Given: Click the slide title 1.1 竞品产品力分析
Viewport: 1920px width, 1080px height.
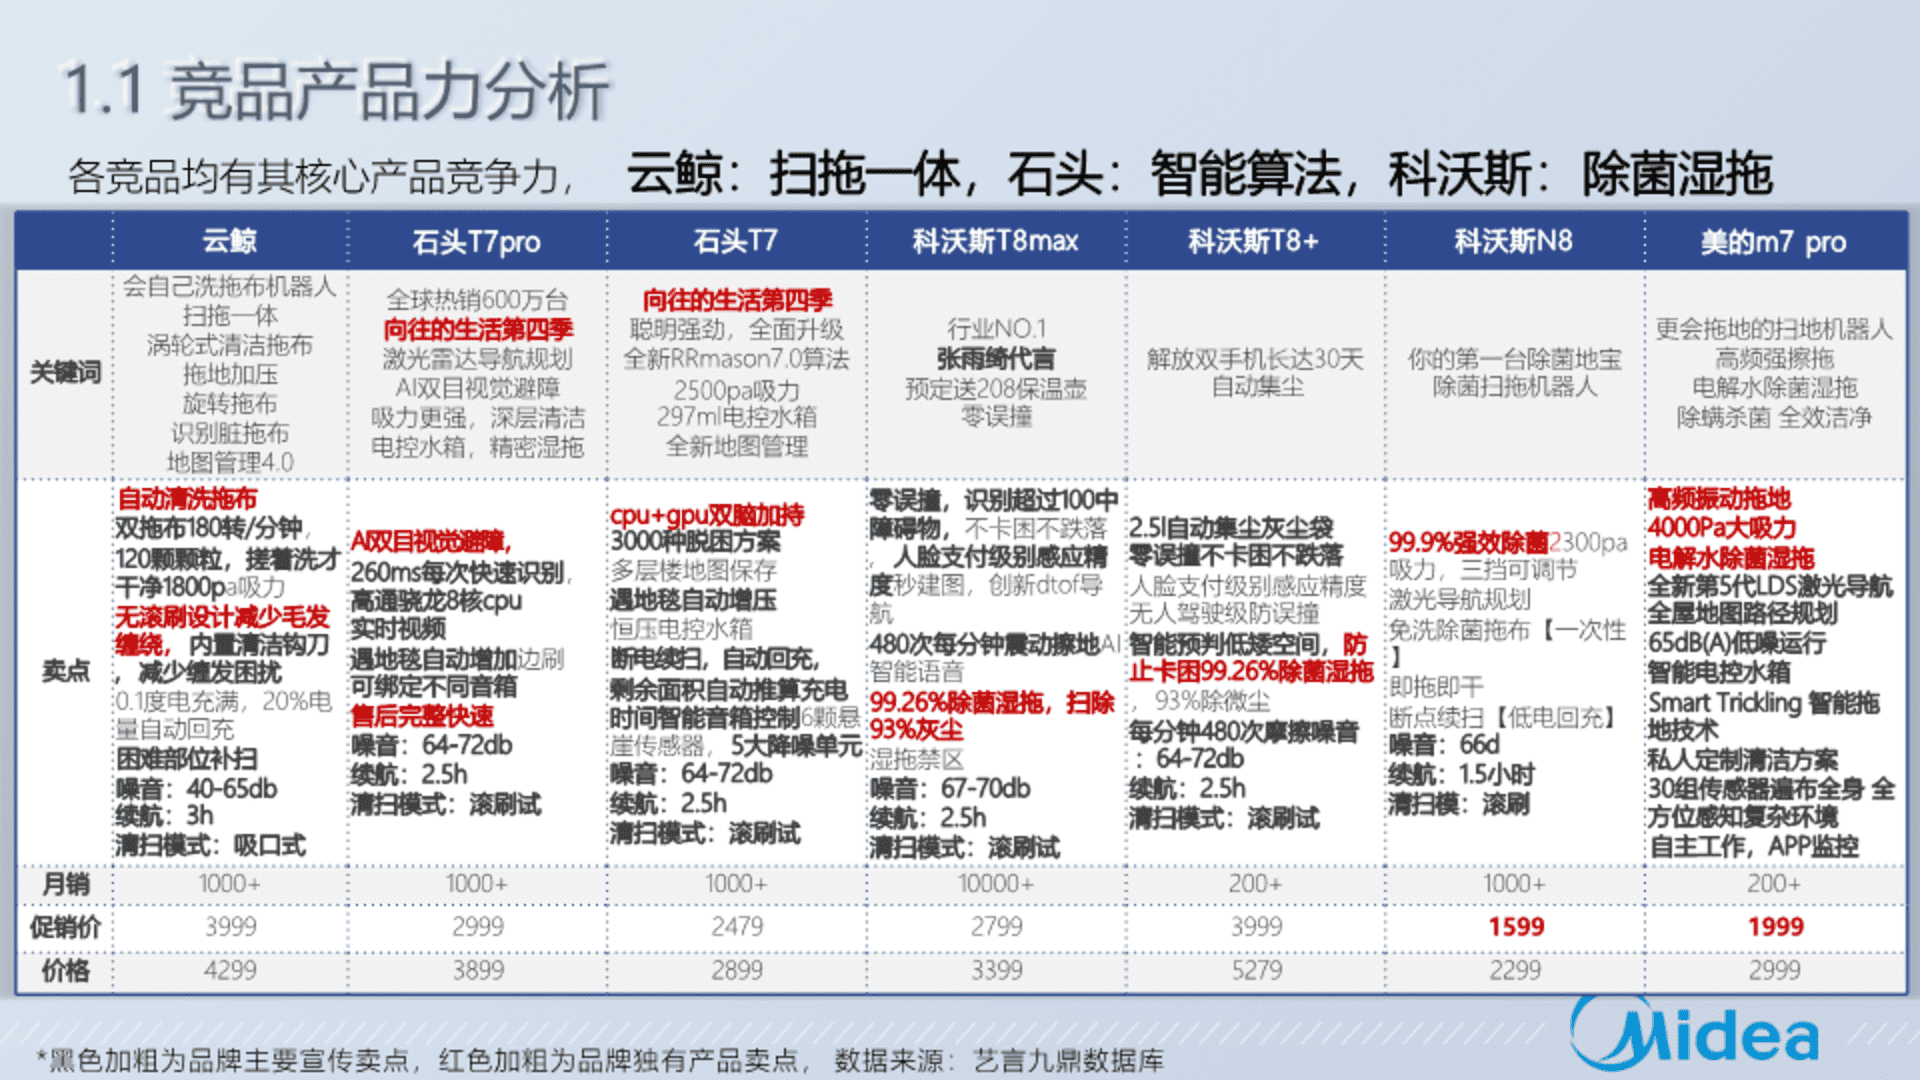Looking at the screenshot, I should click(x=336, y=92).
